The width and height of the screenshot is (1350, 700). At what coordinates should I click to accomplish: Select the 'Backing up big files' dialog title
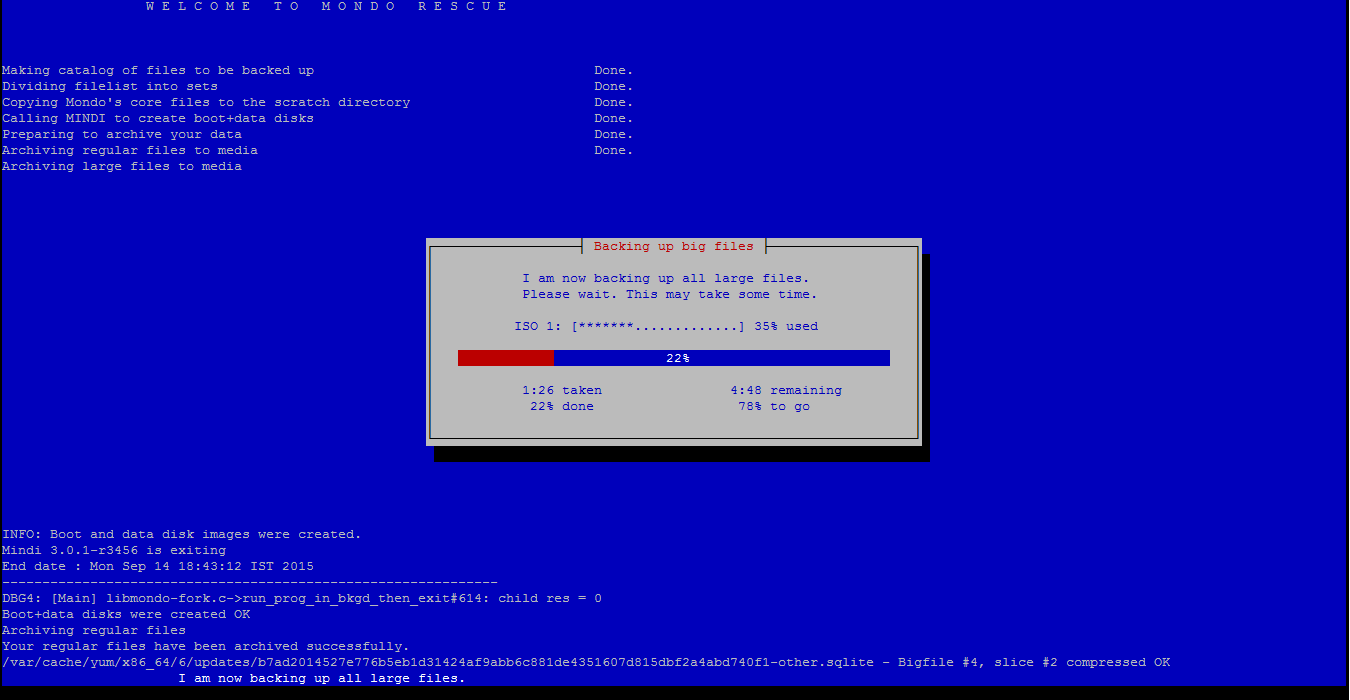(x=674, y=246)
